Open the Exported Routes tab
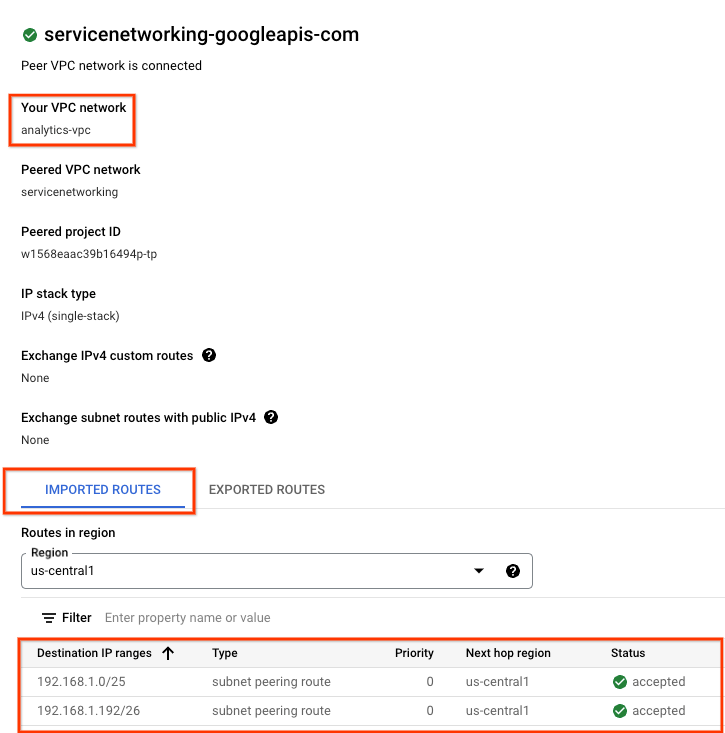Screen dimensions: 725x733 coord(266,490)
